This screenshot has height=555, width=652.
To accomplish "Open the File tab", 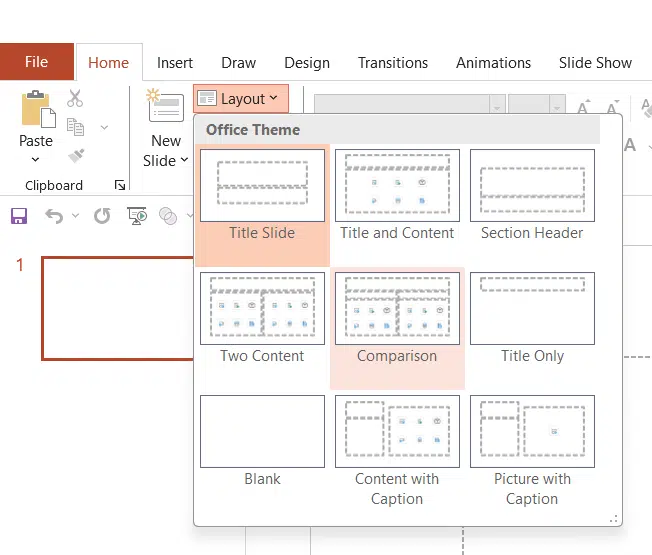I will [36, 62].
